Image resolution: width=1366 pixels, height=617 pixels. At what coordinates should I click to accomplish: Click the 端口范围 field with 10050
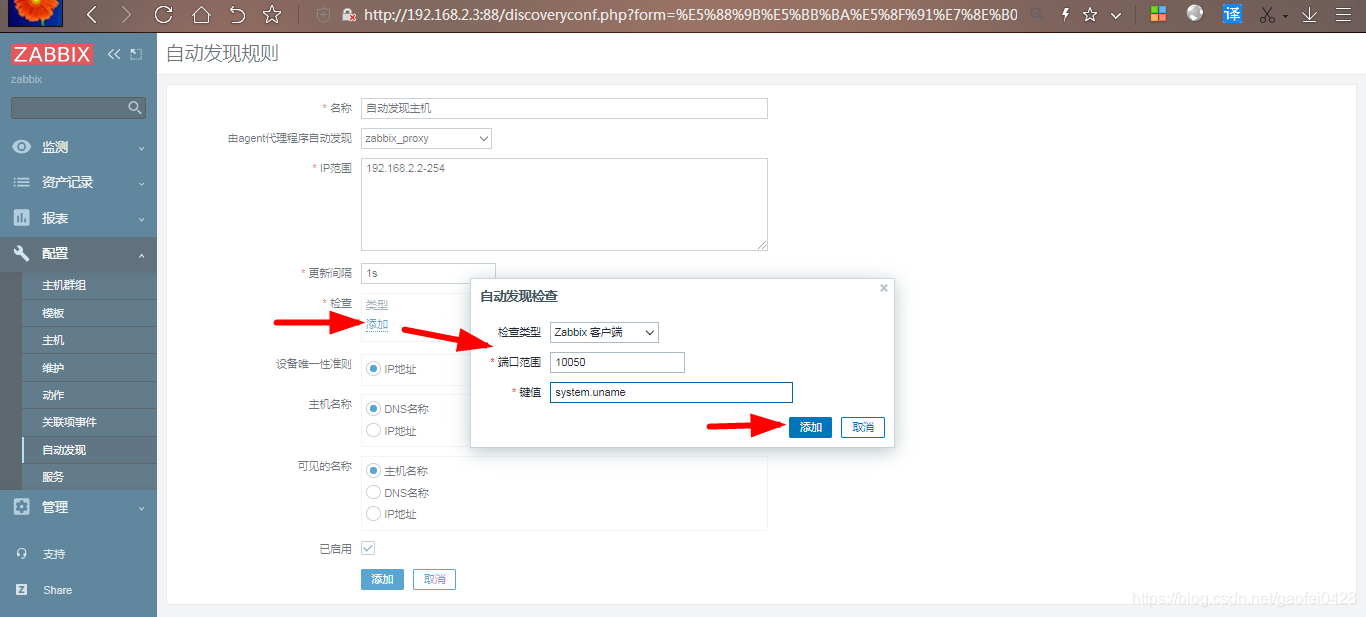[x=617, y=362]
